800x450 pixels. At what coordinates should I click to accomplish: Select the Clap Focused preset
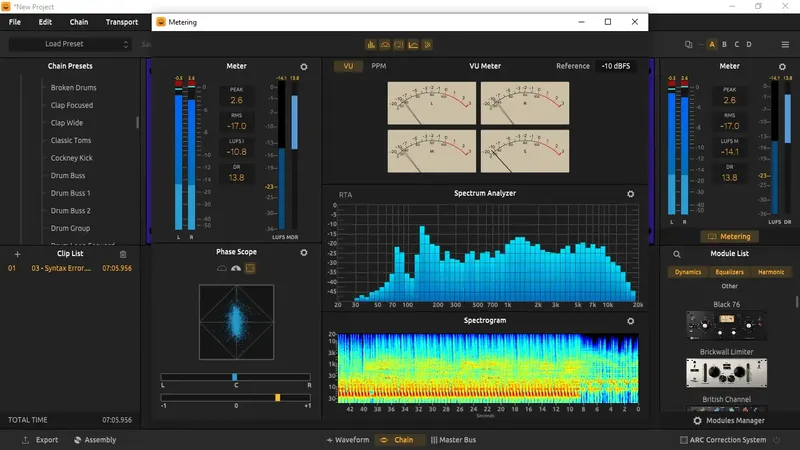(72, 105)
